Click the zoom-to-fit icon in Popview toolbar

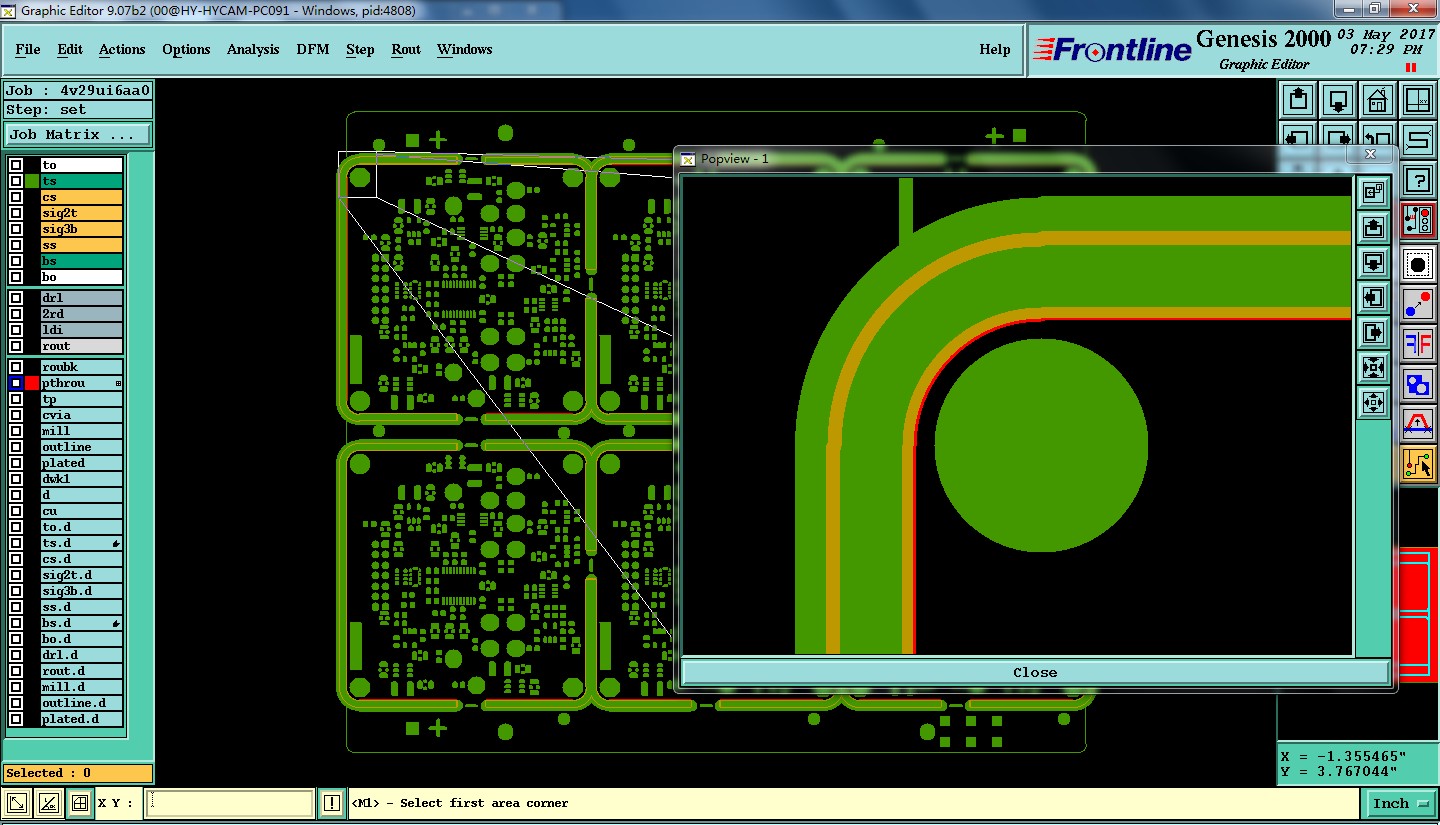point(1373,367)
